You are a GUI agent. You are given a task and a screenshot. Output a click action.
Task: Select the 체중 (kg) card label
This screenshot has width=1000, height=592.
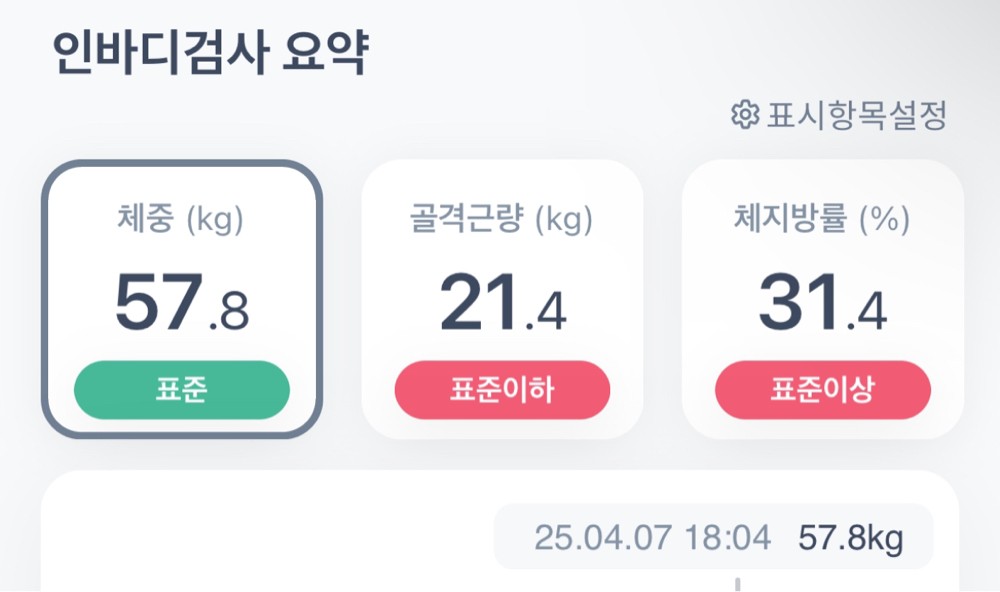click(181, 220)
